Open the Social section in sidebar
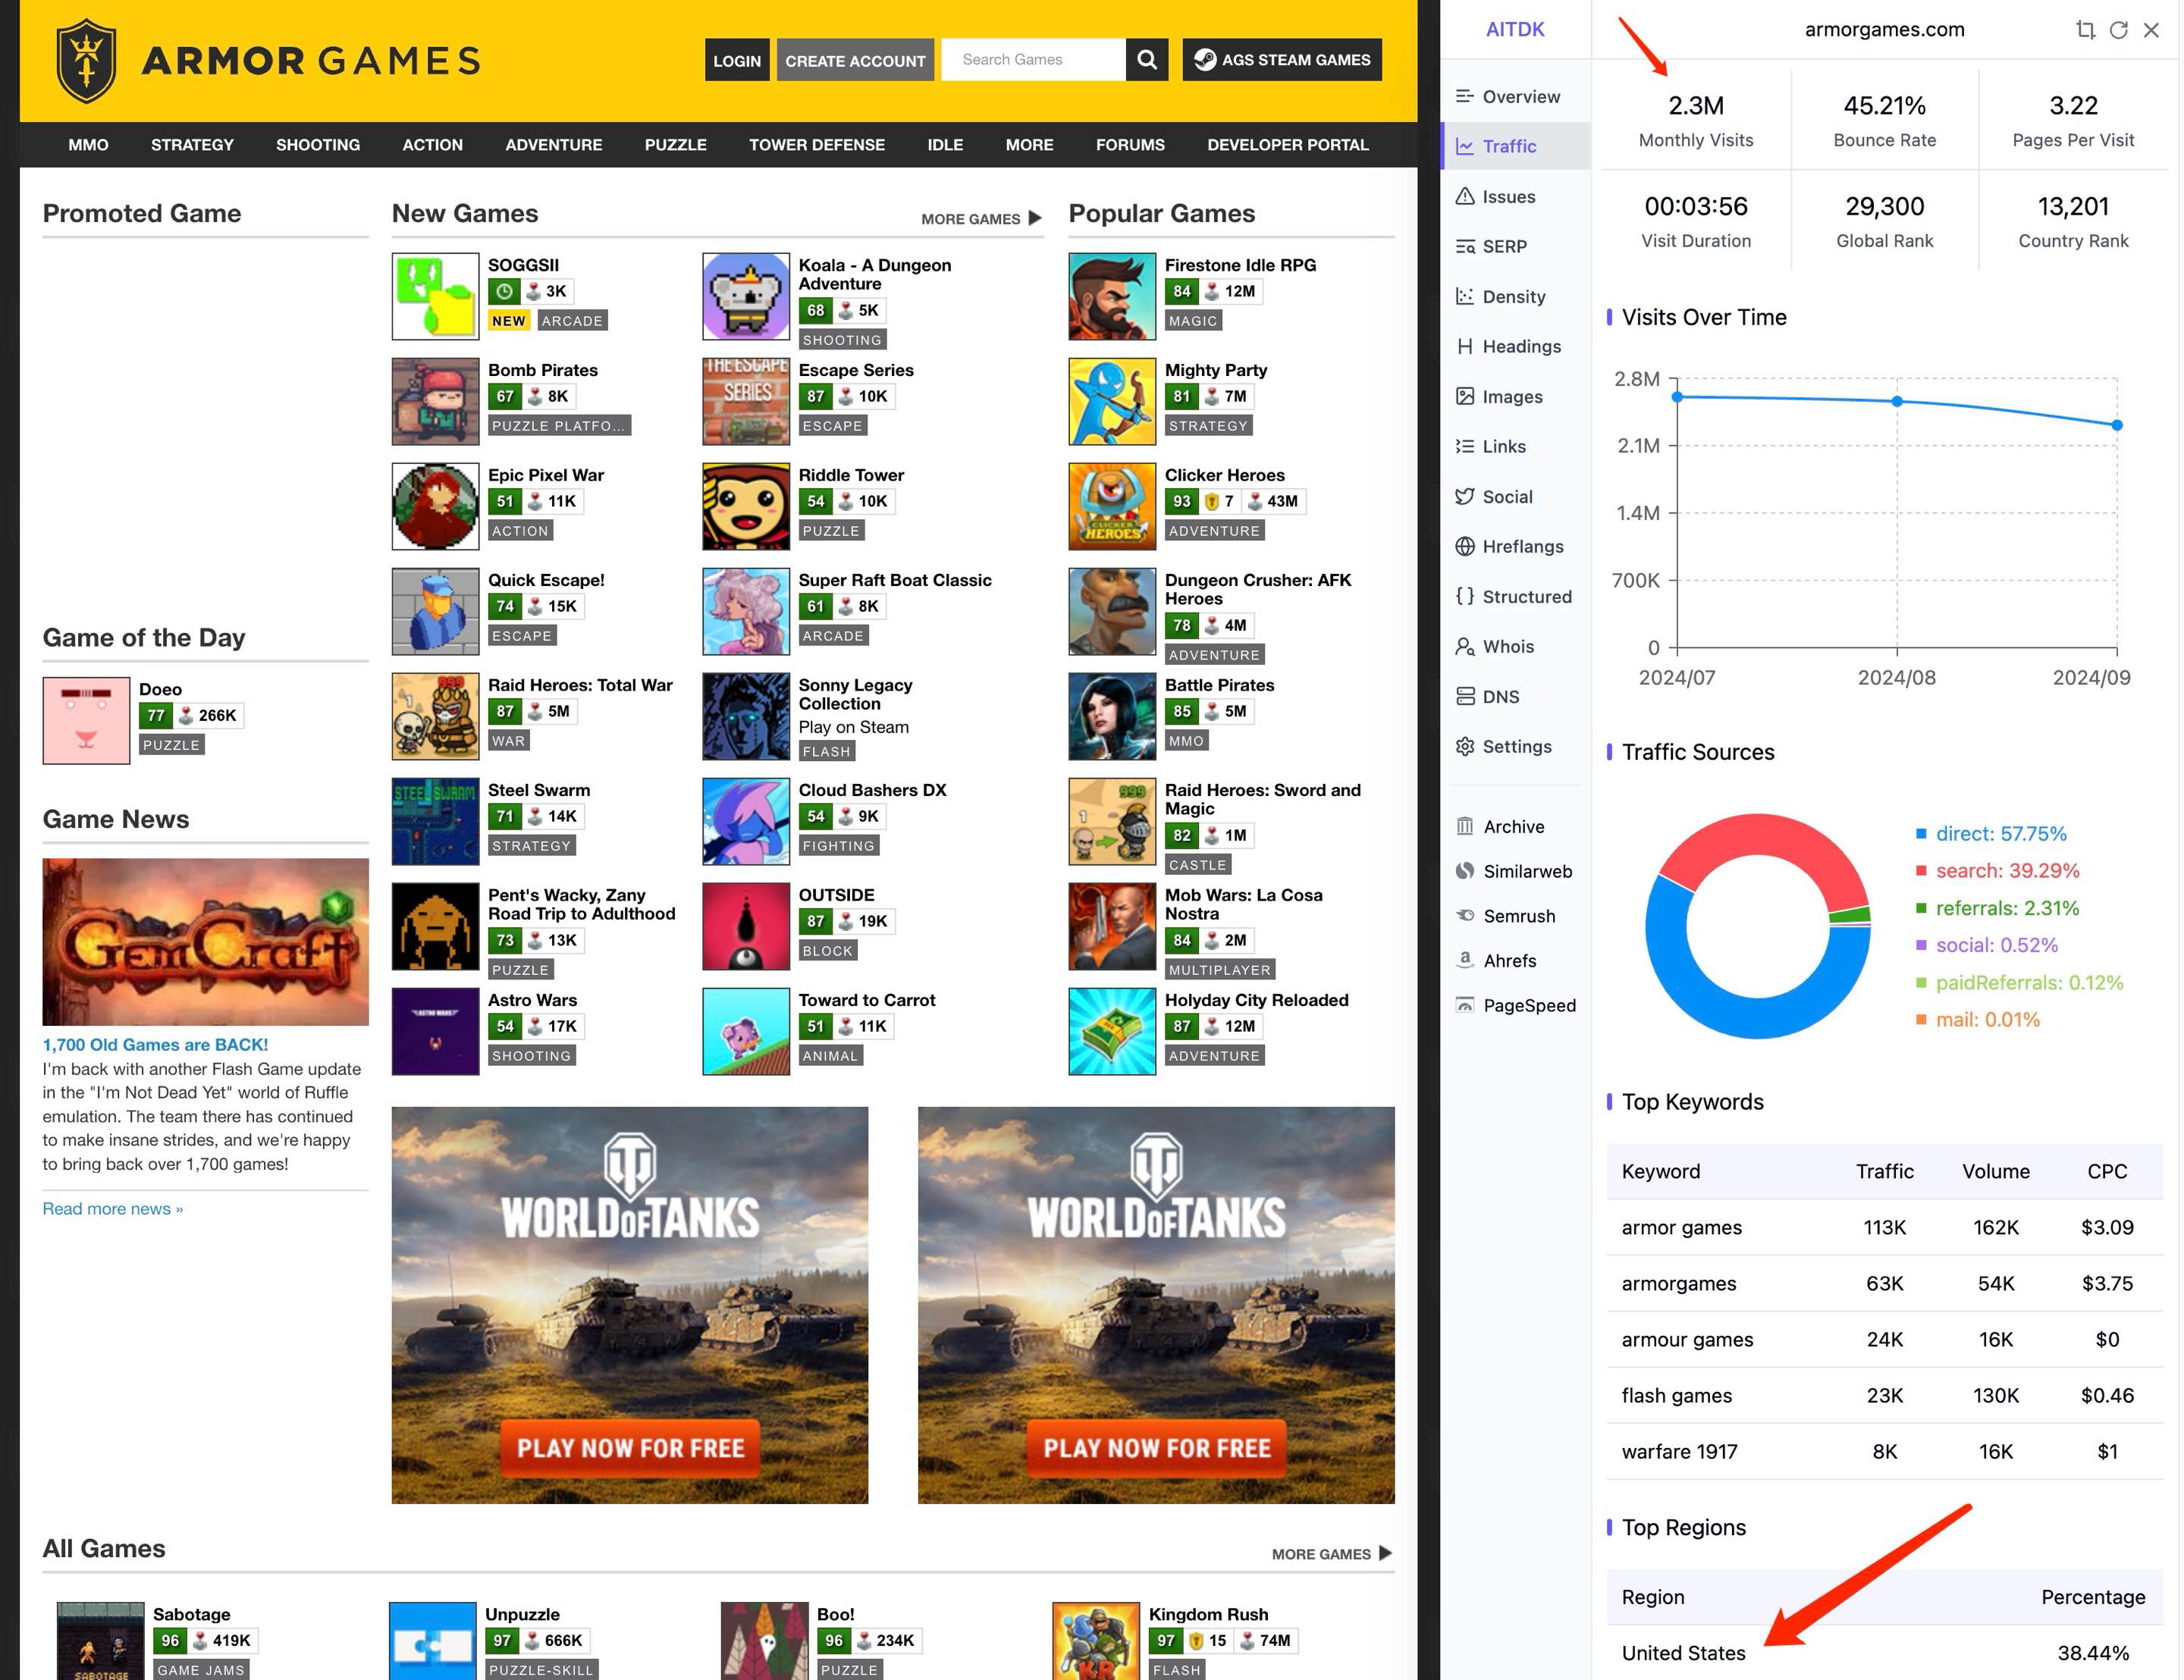The height and width of the screenshot is (1680, 2184). [x=1516, y=497]
